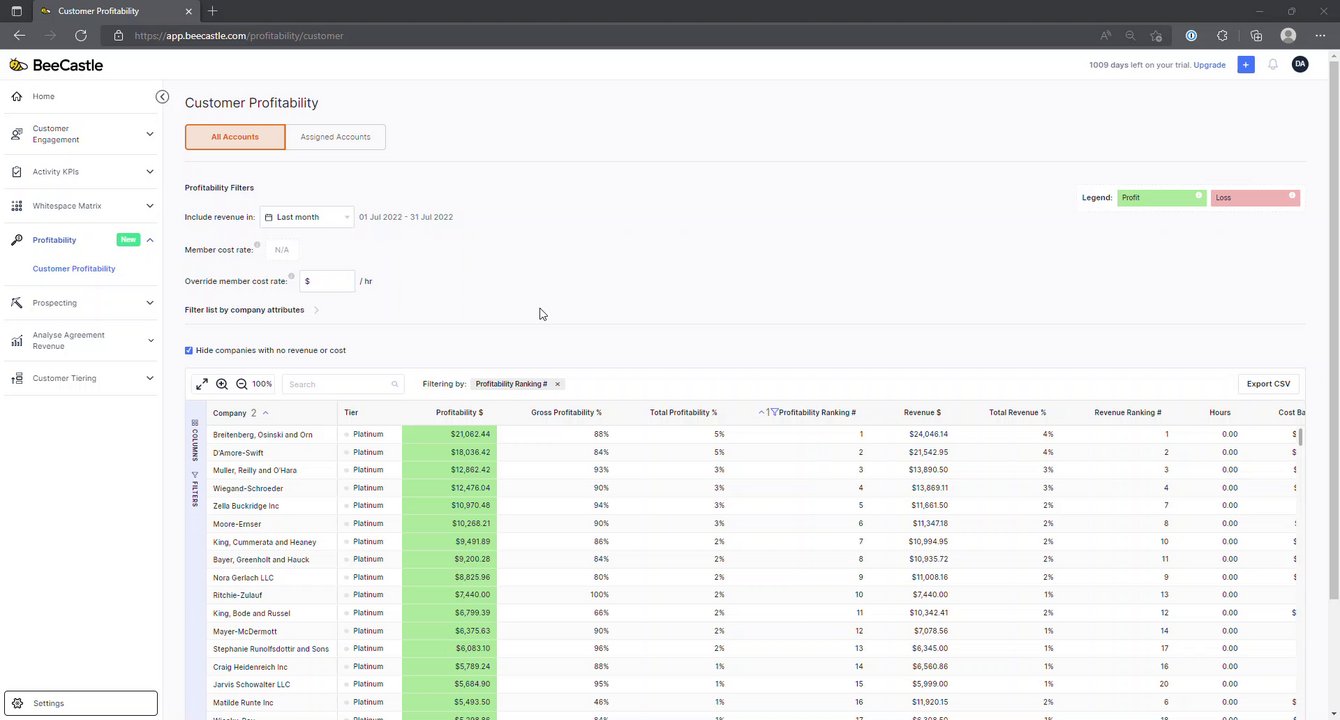Click the Member cost rate info icon

pos(257,245)
